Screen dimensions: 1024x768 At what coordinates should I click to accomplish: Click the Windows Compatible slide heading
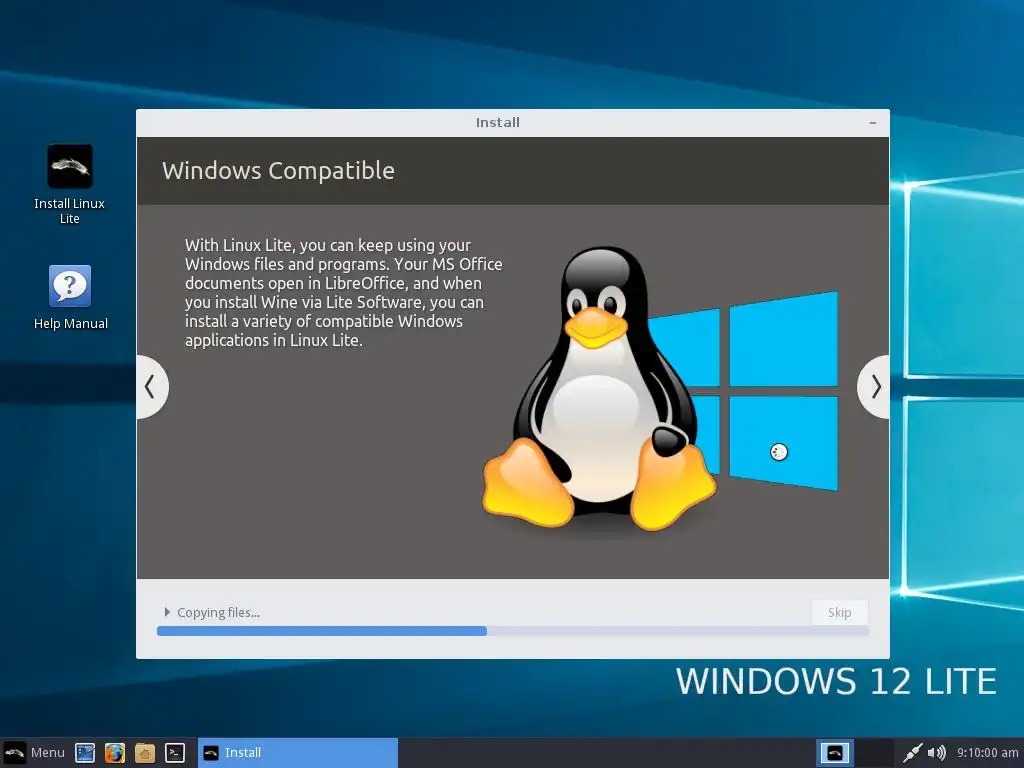point(278,170)
